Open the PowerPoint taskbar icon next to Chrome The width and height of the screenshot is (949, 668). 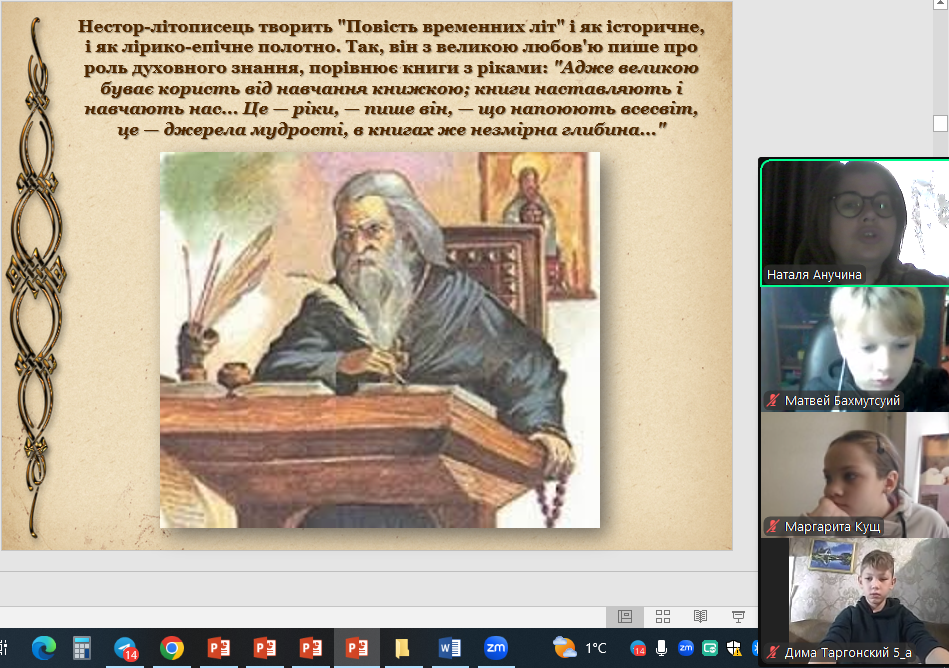pos(218,648)
